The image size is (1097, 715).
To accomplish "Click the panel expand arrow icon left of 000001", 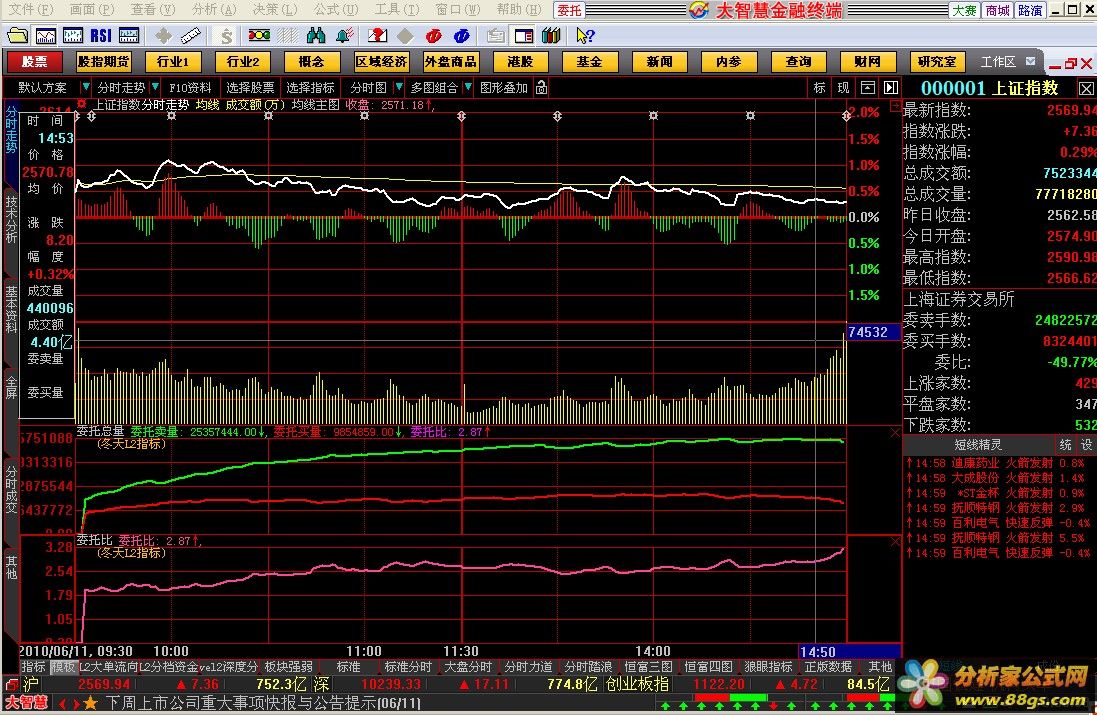I will 891,87.
